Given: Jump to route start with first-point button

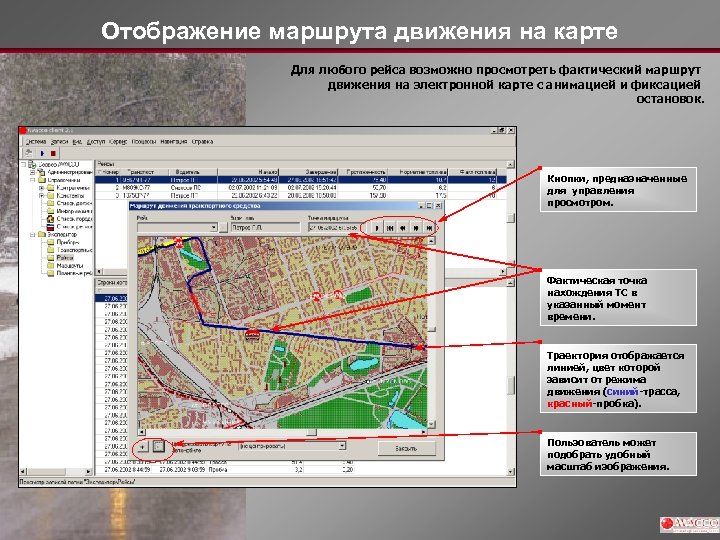Looking at the screenshot, I should 390,228.
